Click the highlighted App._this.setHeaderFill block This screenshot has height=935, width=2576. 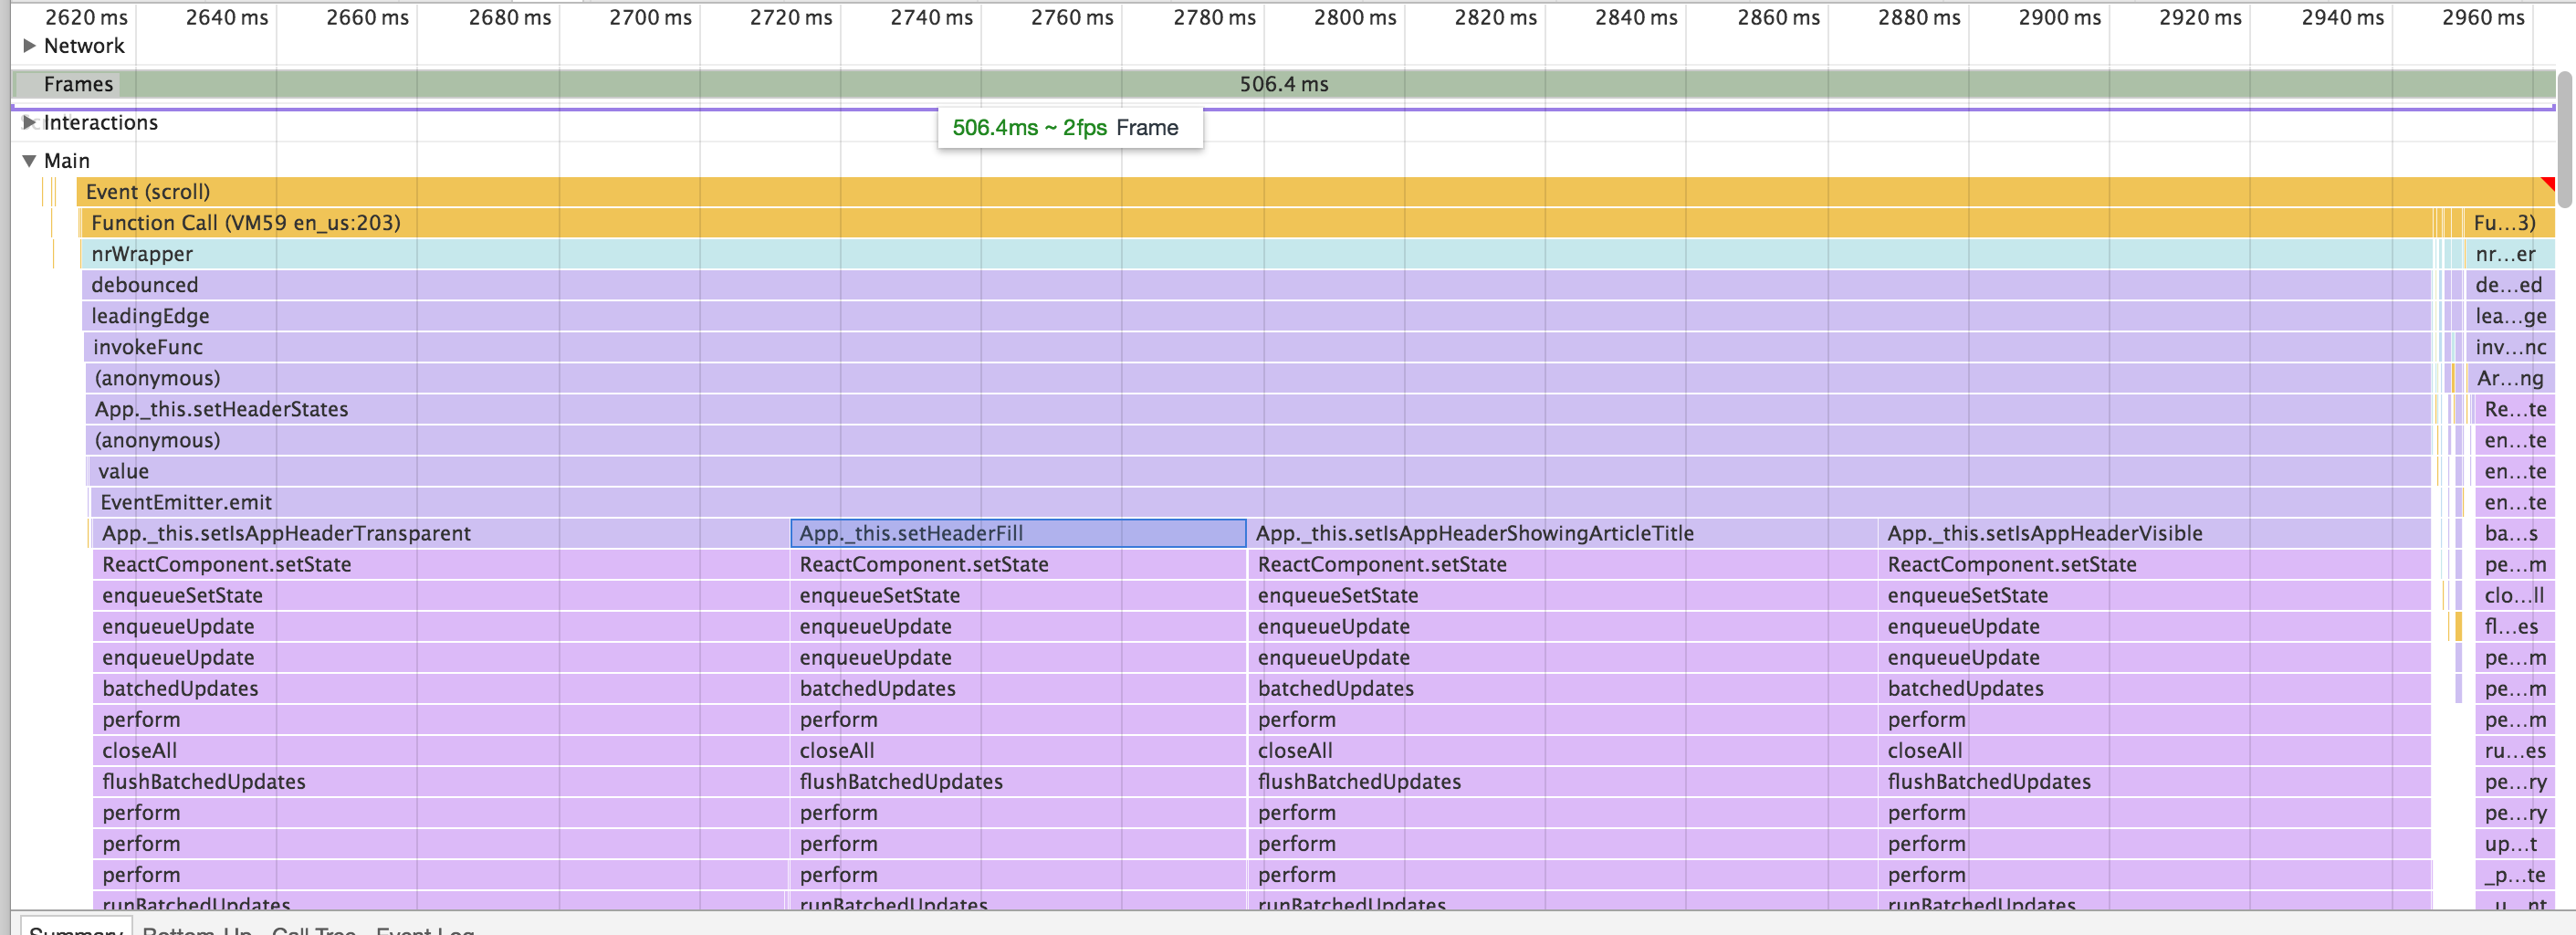pyautogui.click(x=1018, y=533)
